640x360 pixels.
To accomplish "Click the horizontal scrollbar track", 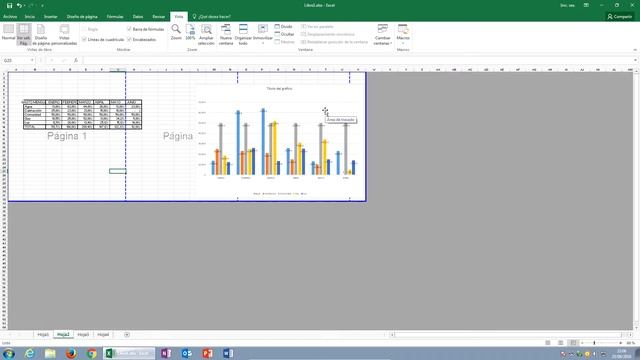I will click(508, 335).
